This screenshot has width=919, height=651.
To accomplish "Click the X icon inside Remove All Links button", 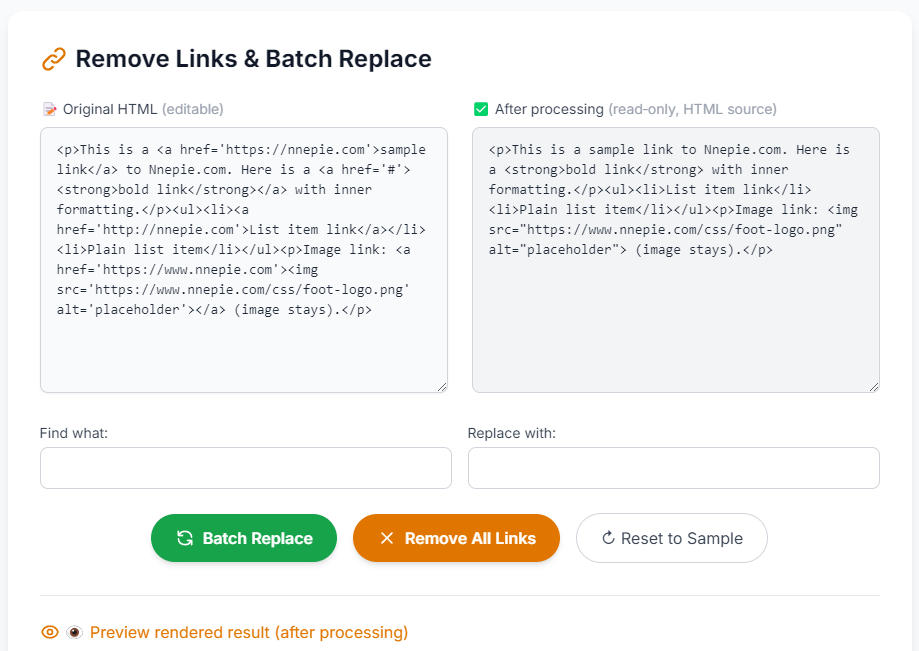I will pos(387,538).
